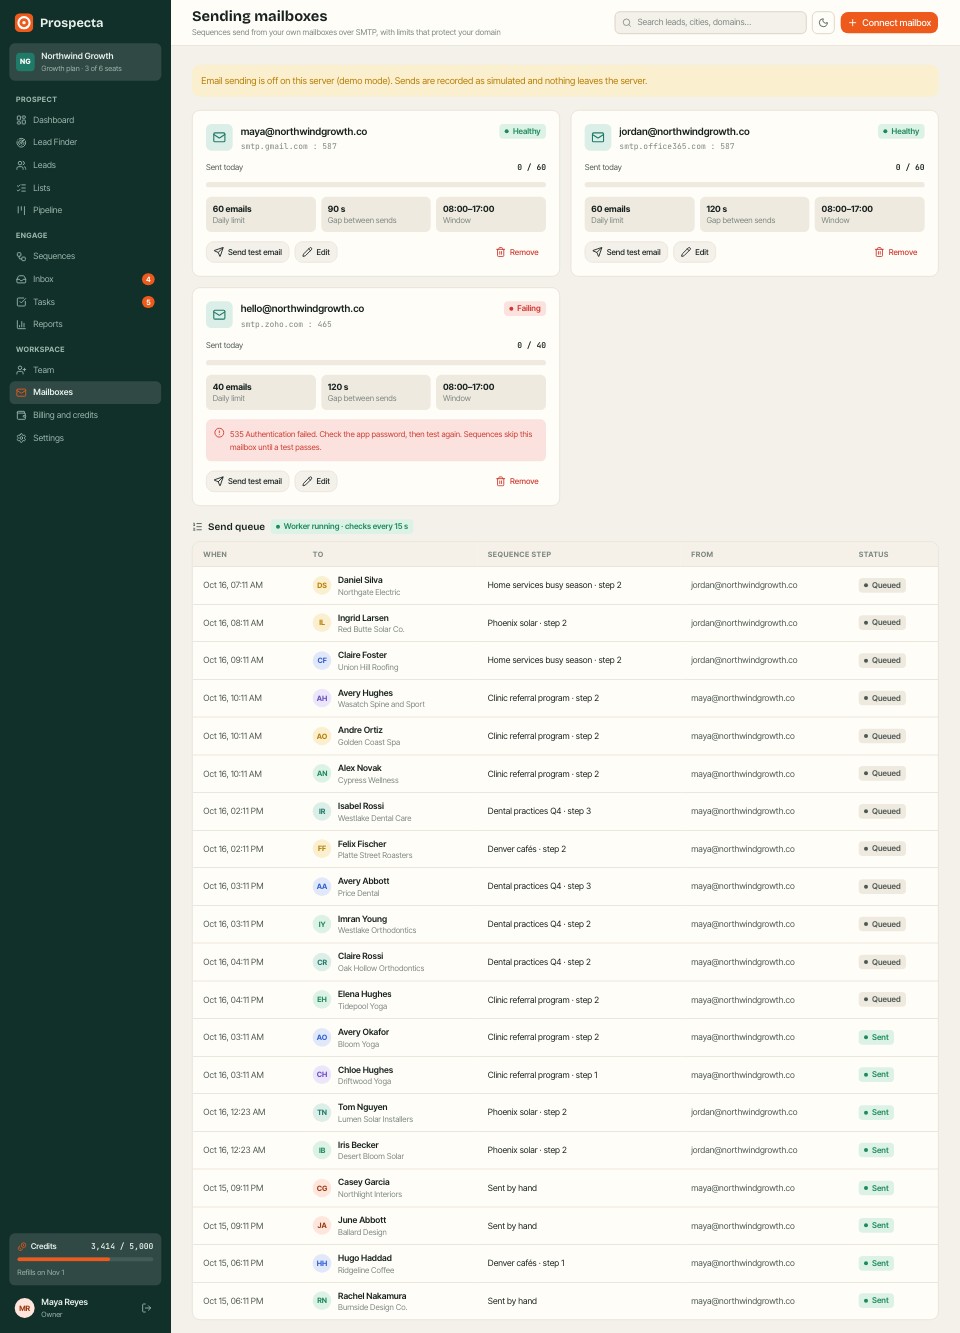The height and width of the screenshot is (1333, 960).
Task: Click the log out icon beside Maya Reyes
Action: [147, 1308]
